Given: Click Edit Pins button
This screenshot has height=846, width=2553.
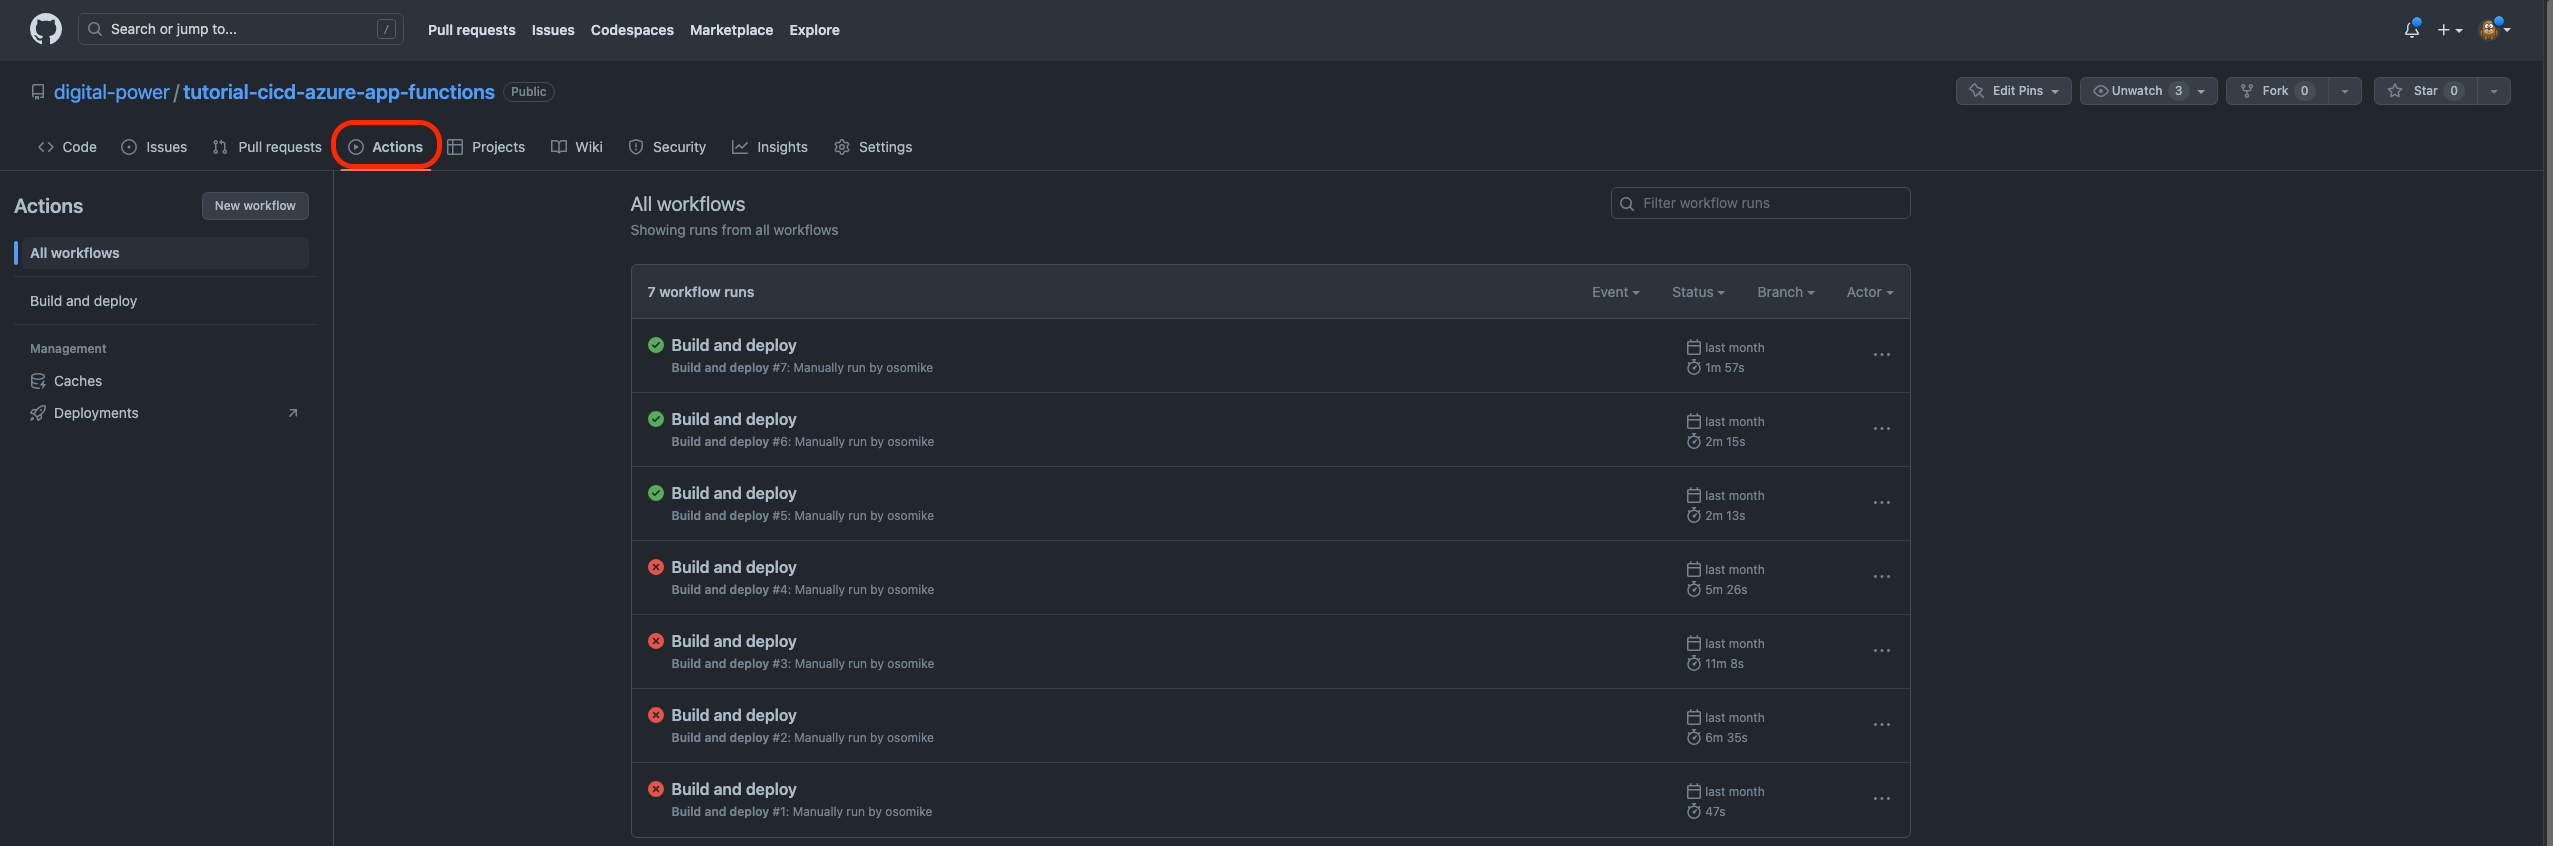Looking at the screenshot, I should 2012,91.
